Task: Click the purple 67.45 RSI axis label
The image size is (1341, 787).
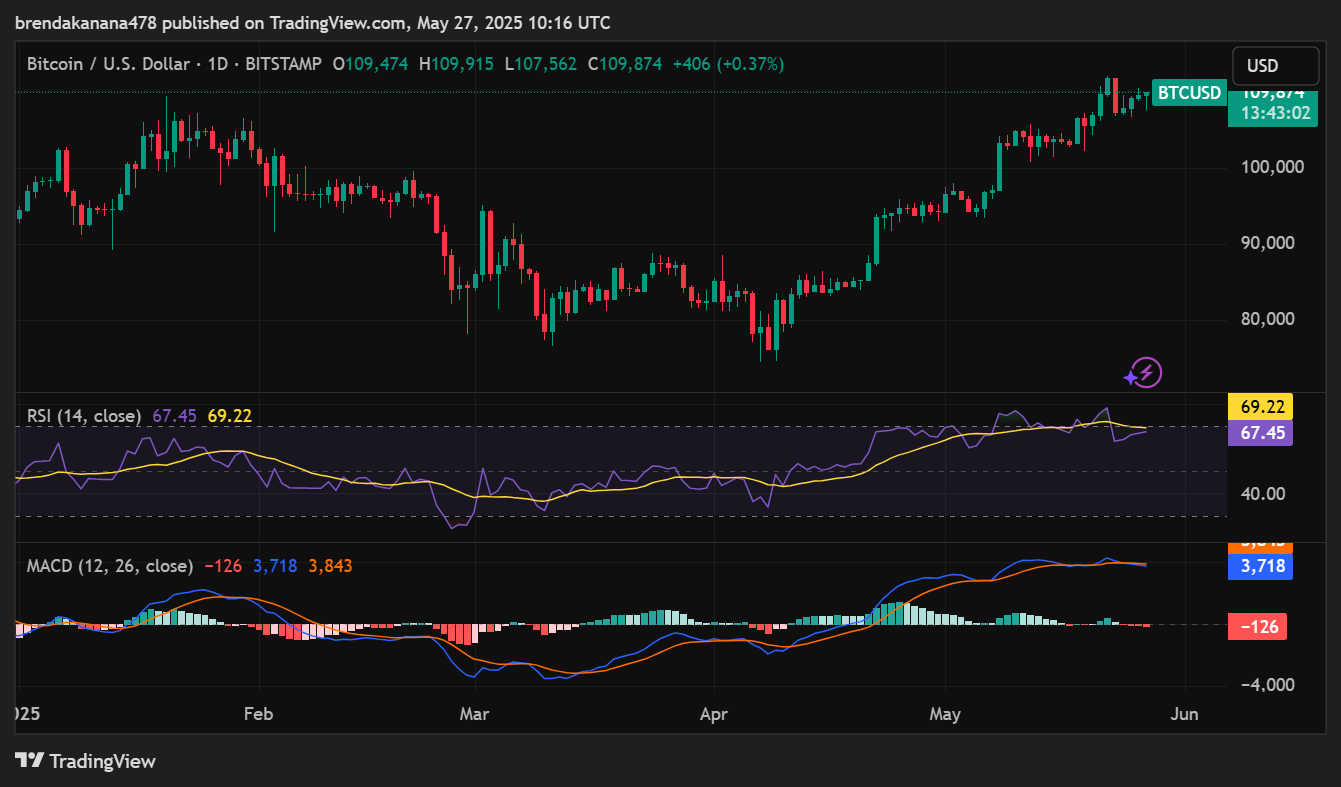Action: pyautogui.click(x=1260, y=433)
